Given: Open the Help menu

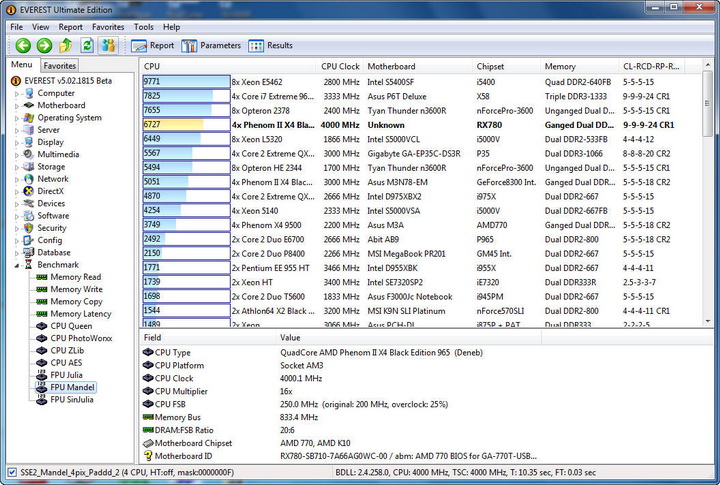Looking at the screenshot, I should [171, 27].
